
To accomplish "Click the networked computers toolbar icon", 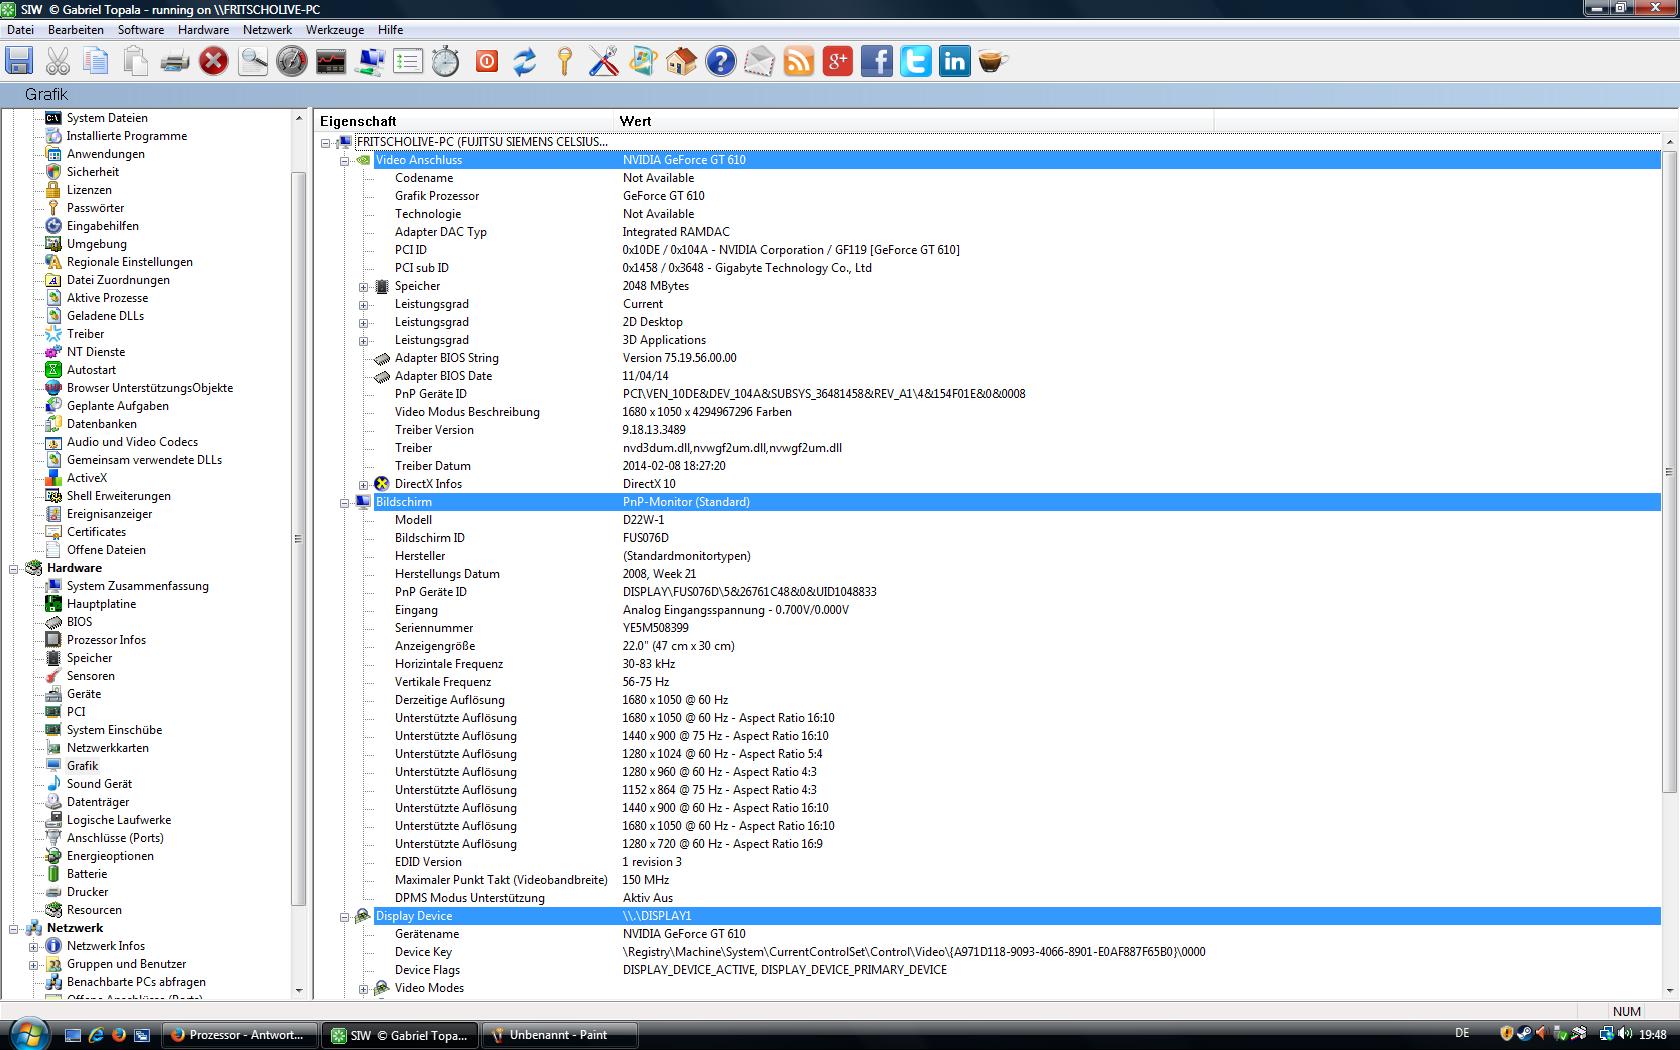I will [x=370, y=61].
